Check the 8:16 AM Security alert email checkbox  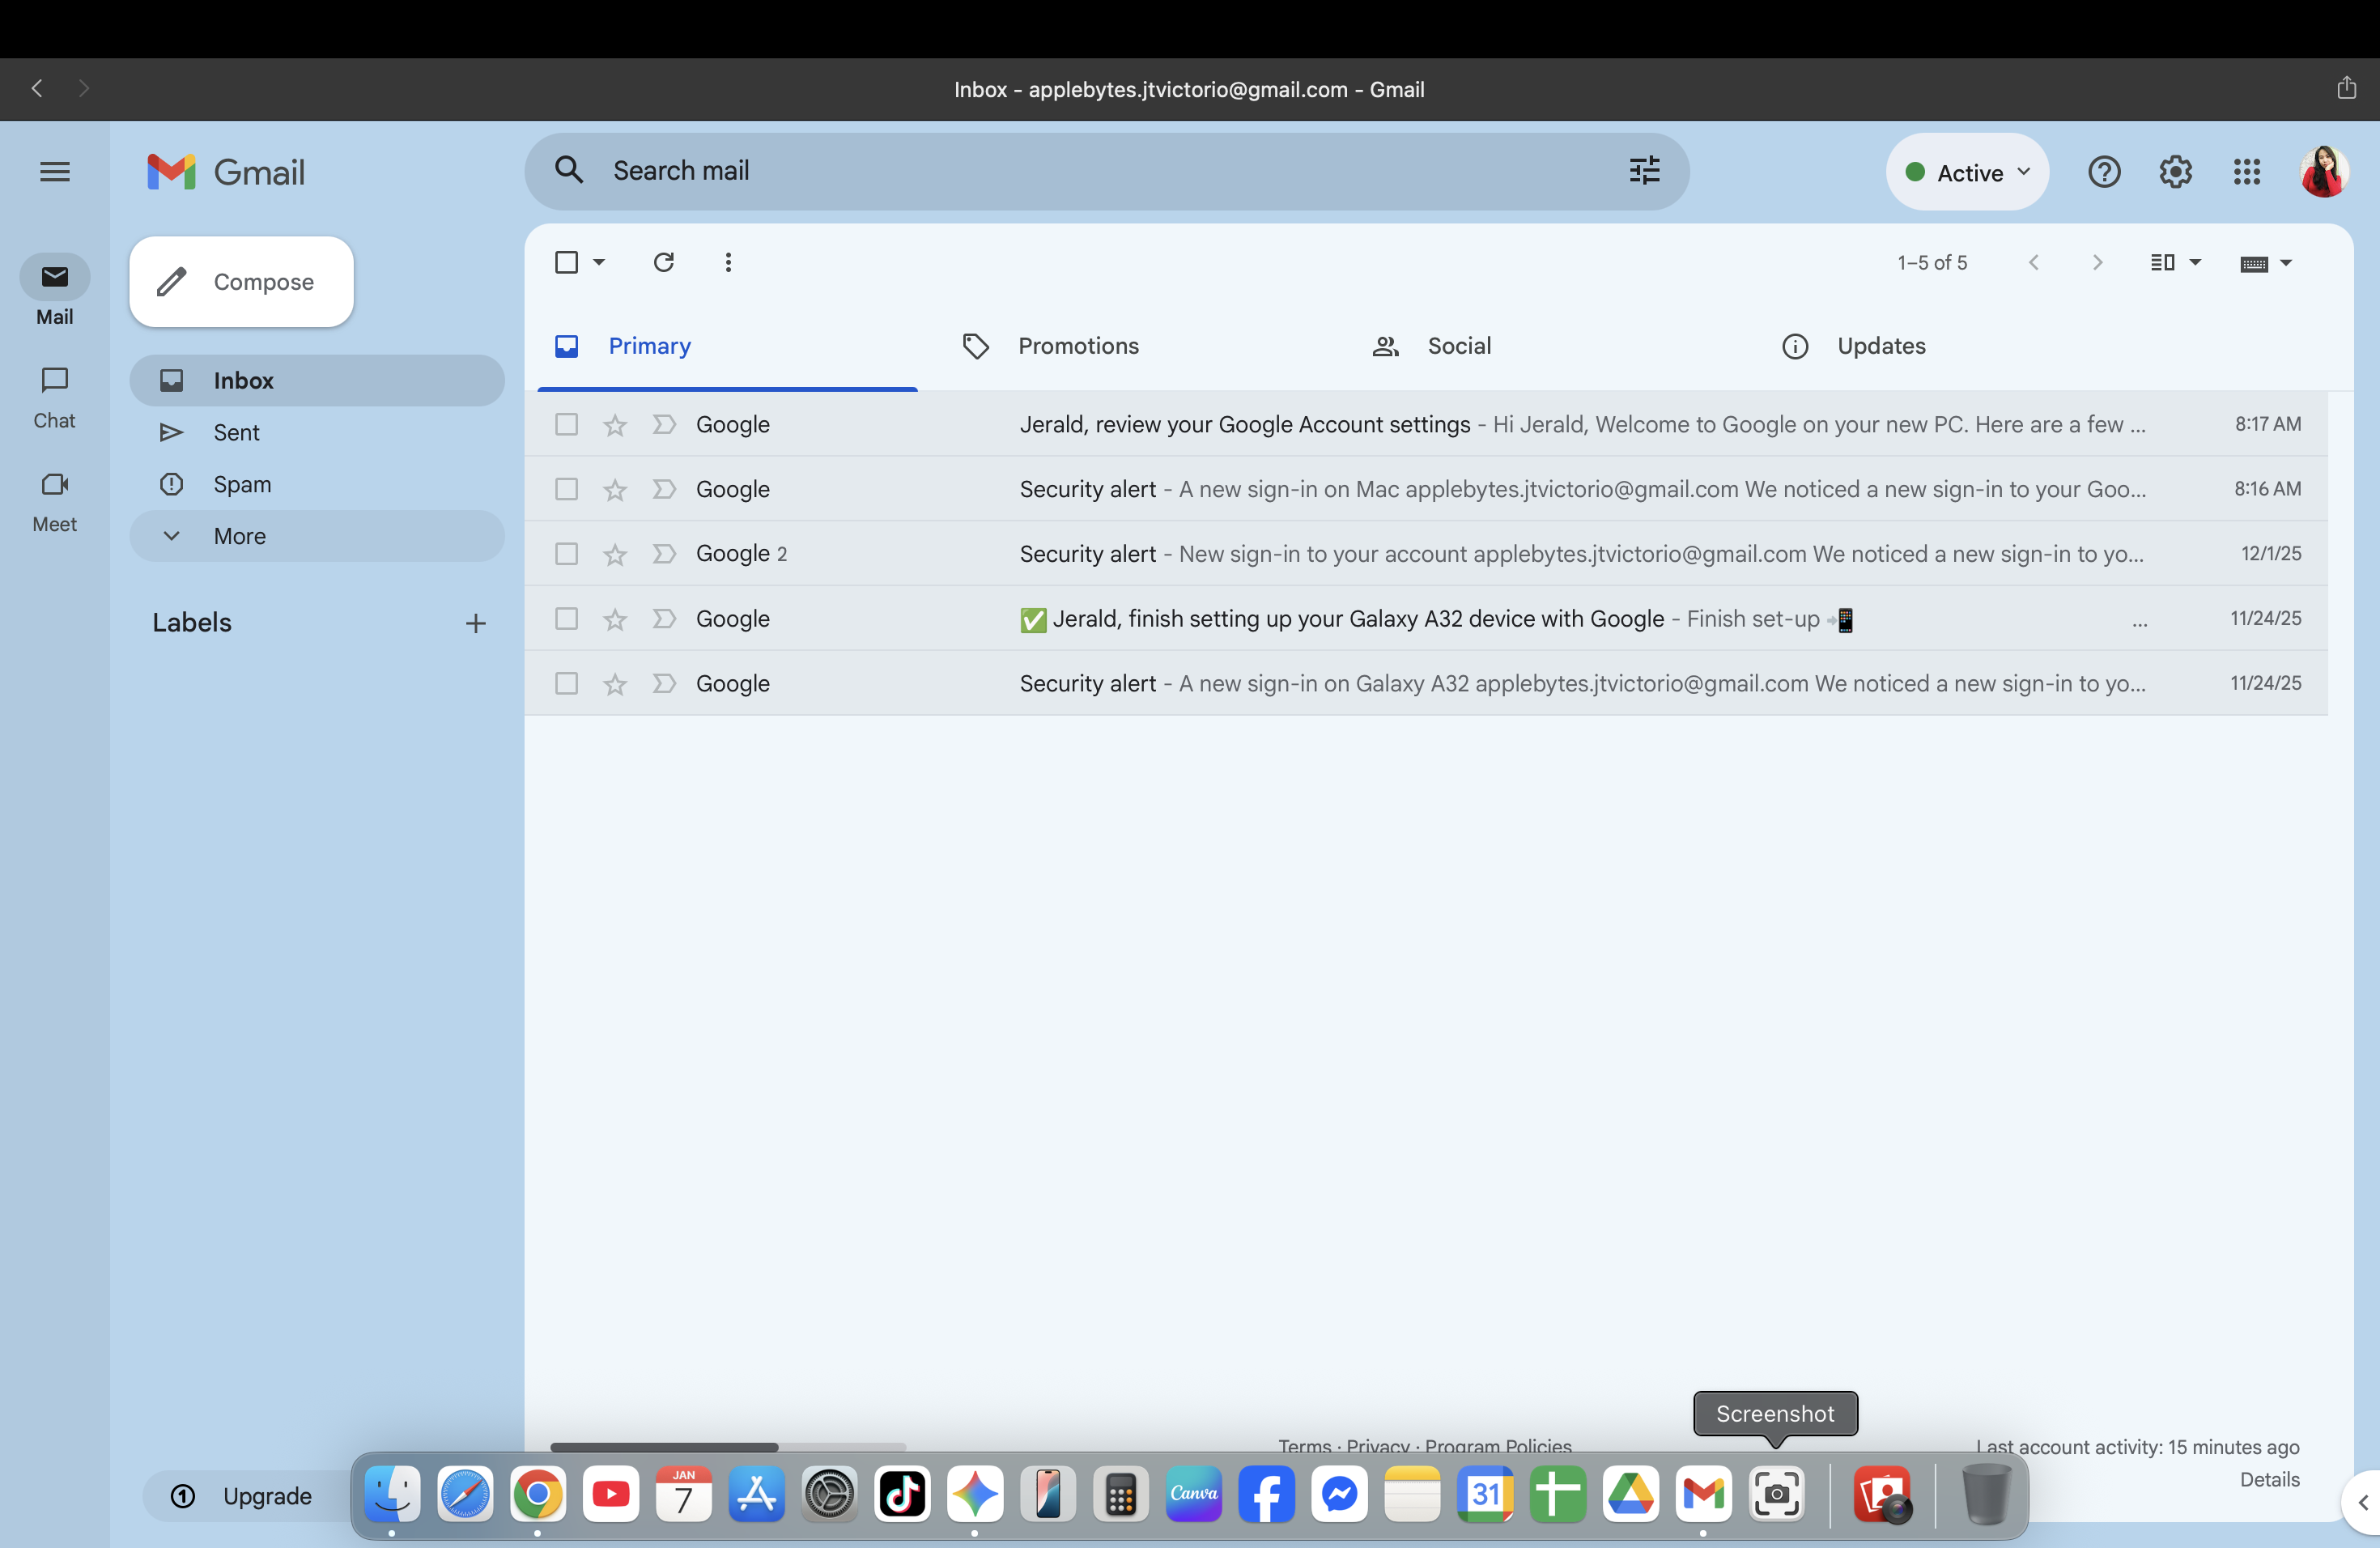click(x=566, y=489)
